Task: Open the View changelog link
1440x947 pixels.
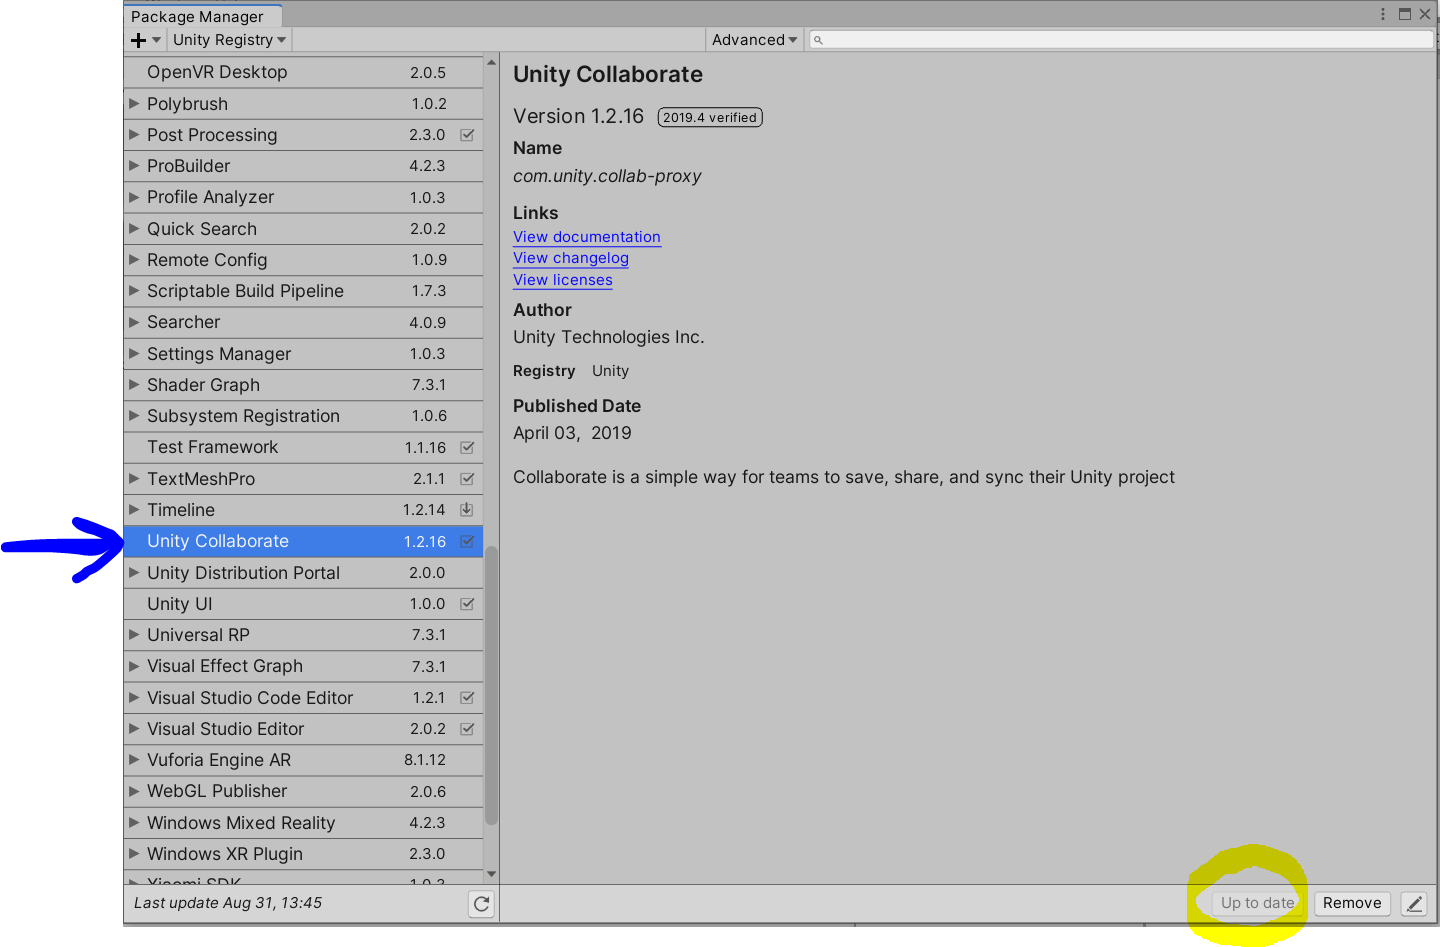Action: [570, 258]
